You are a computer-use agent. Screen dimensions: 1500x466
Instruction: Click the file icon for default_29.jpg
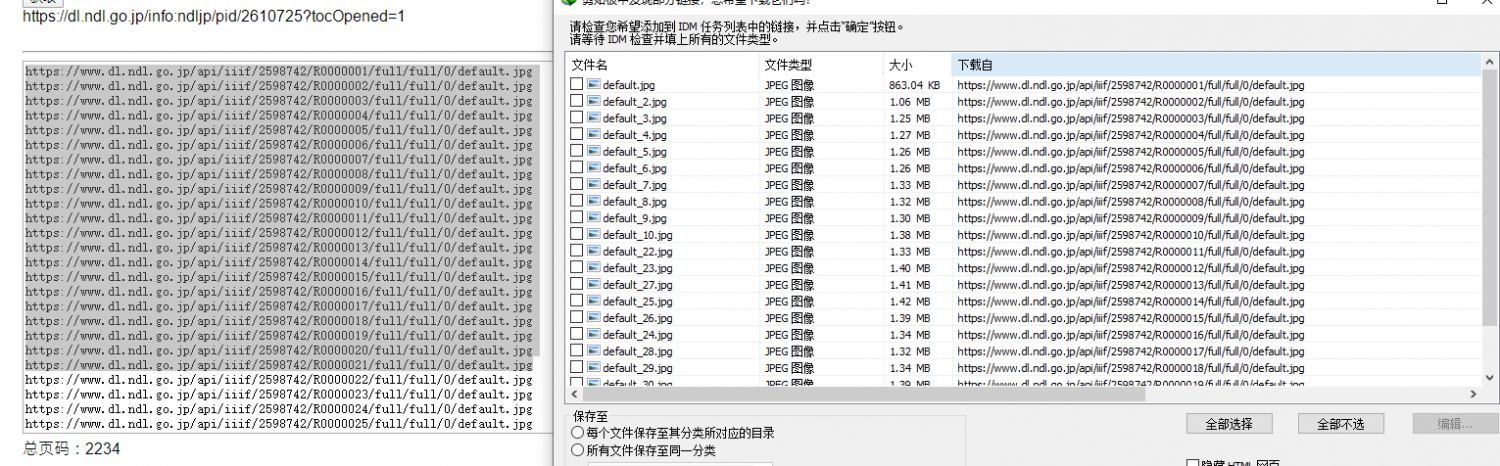(x=593, y=368)
